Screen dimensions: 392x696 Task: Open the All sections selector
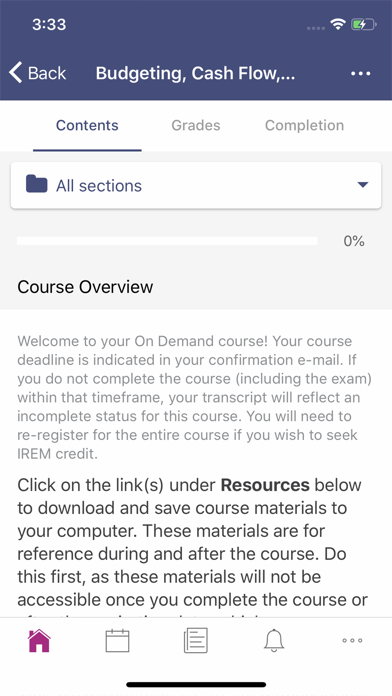[x=196, y=185]
